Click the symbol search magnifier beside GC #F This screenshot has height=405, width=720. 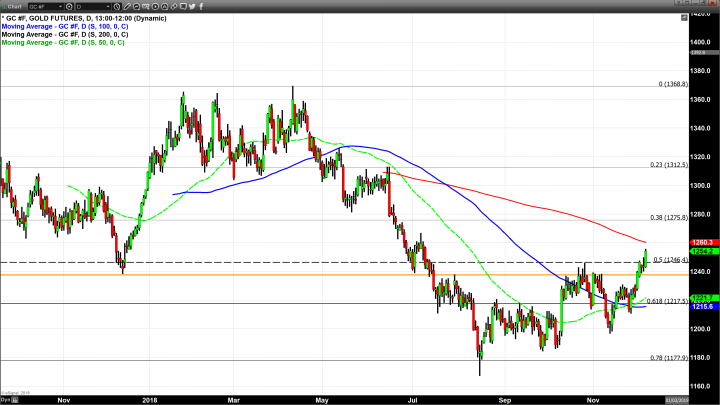click(69, 6)
